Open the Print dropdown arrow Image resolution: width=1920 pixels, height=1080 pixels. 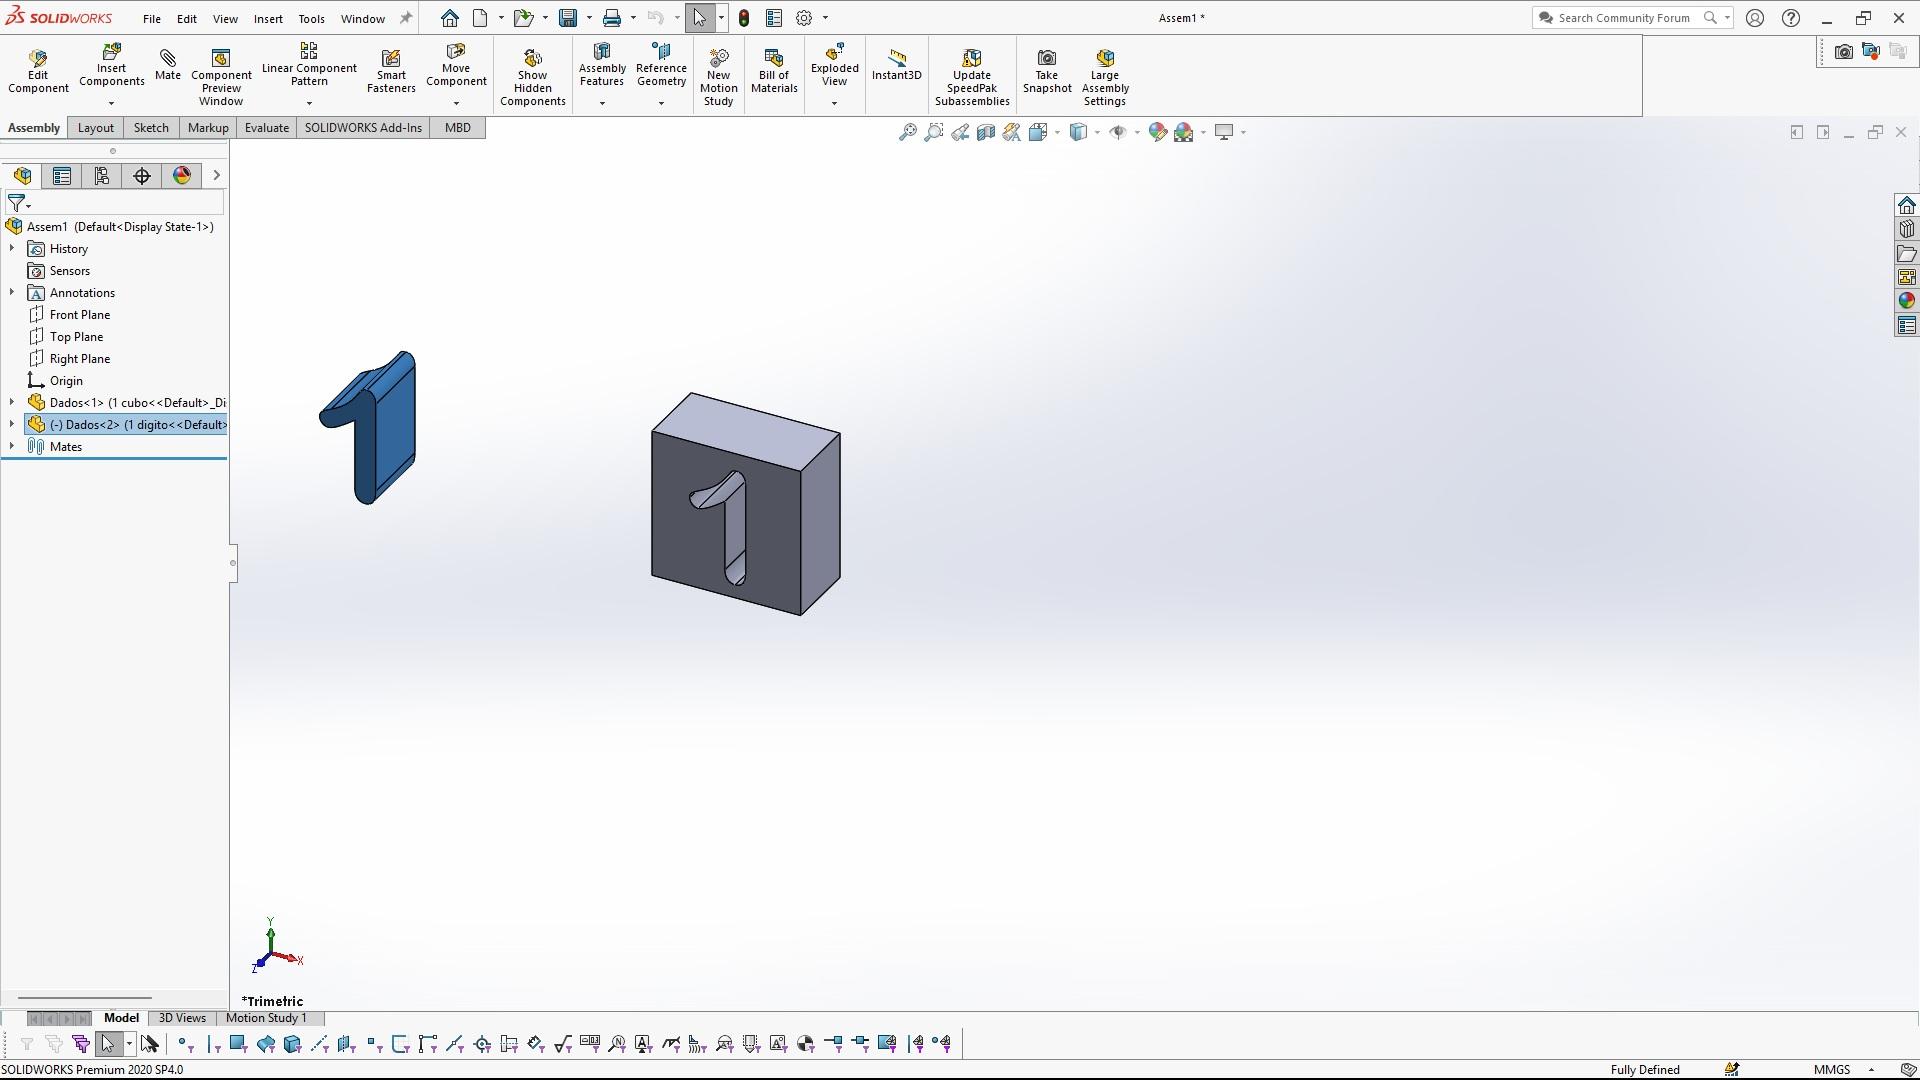pos(633,18)
